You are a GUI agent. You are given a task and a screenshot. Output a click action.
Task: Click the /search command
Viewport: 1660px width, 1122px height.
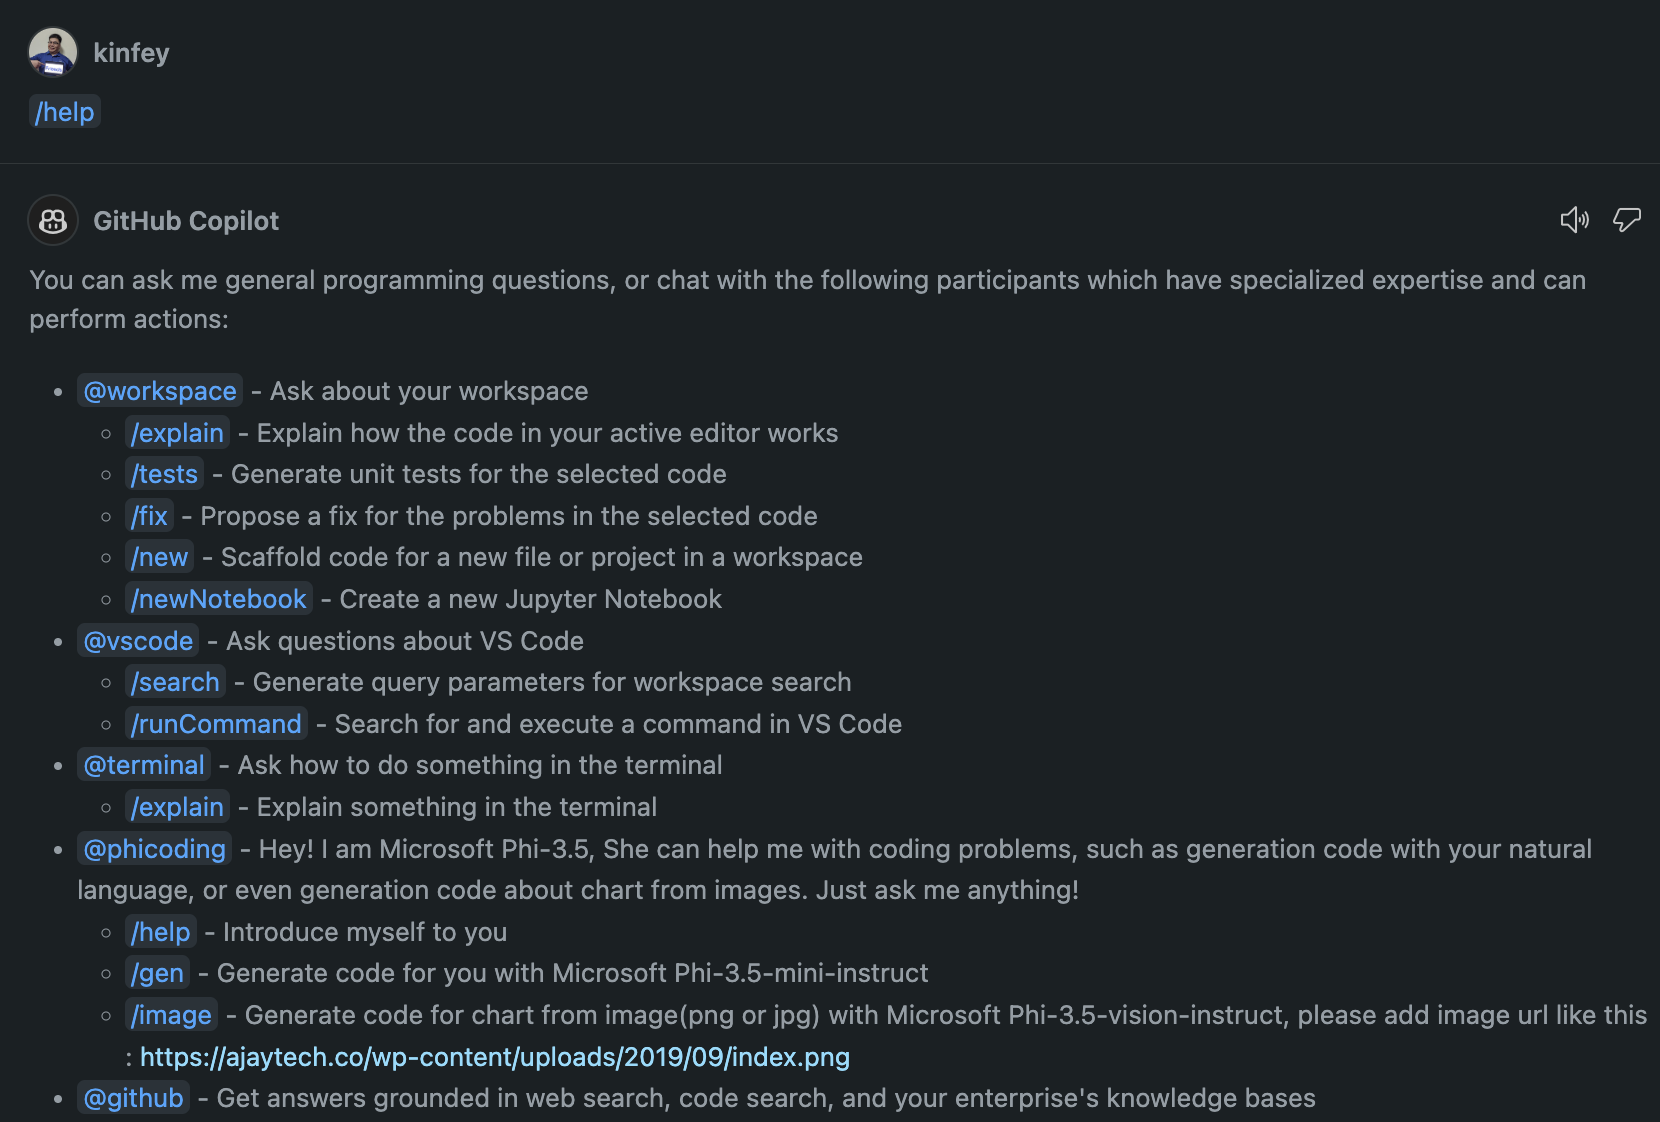(x=175, y=682)
